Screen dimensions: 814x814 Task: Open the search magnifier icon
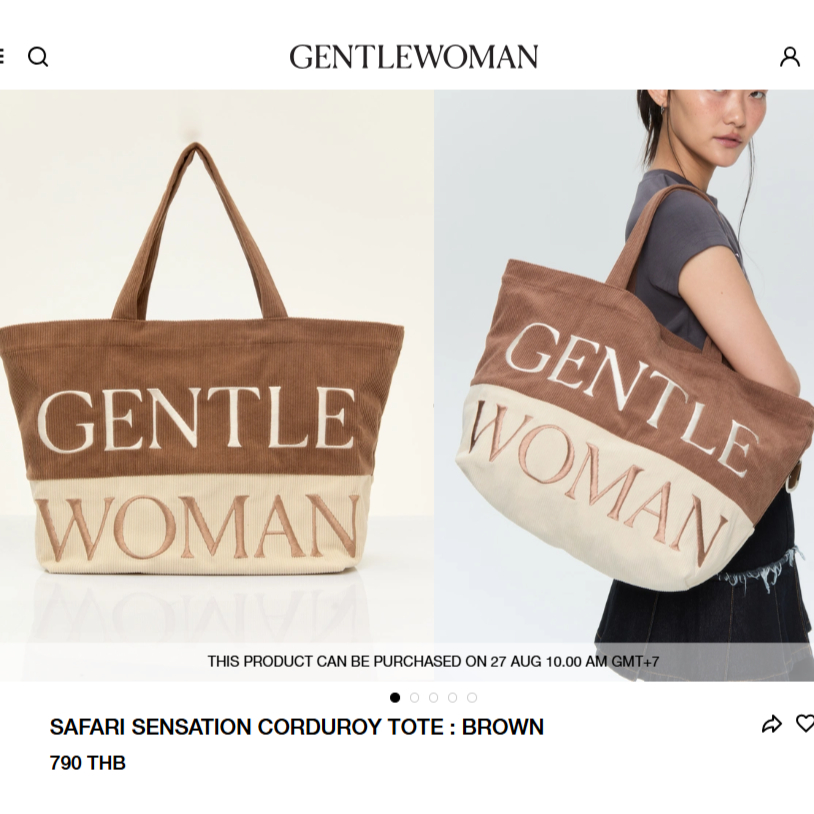point(38,57)
